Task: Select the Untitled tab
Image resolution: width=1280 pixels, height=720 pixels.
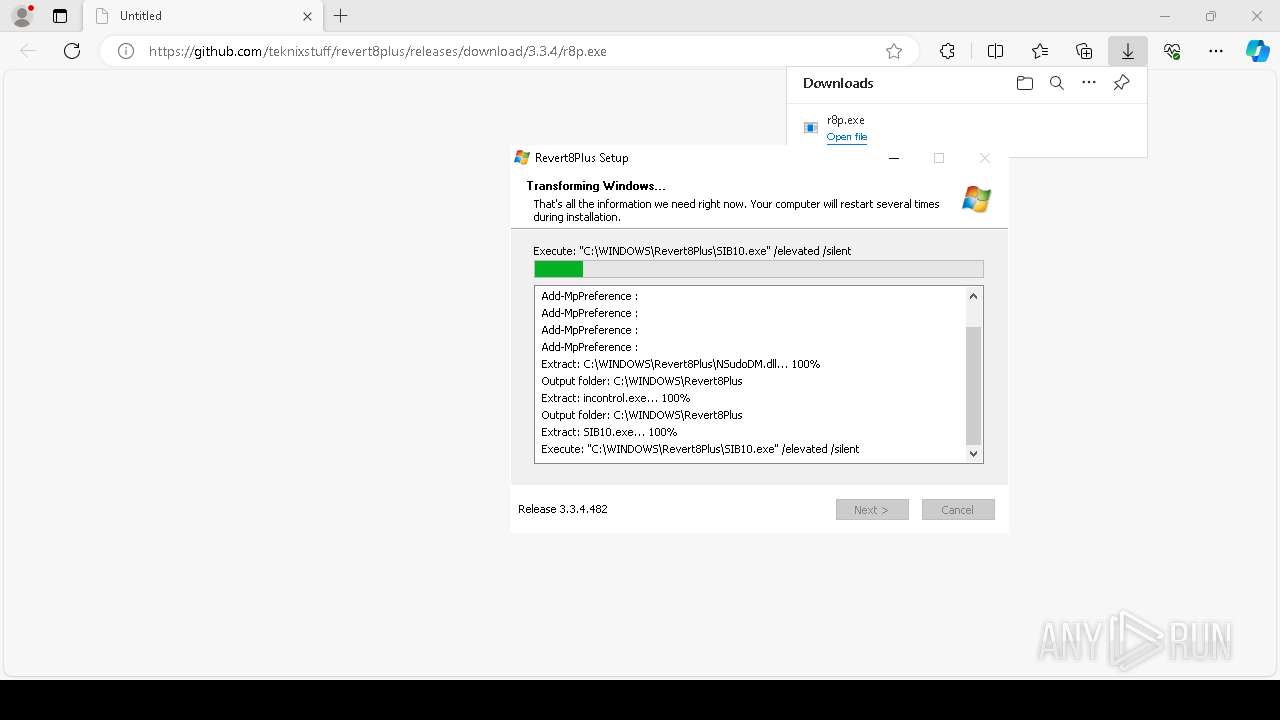Action: pyautogui.click(x=203, y=16)
